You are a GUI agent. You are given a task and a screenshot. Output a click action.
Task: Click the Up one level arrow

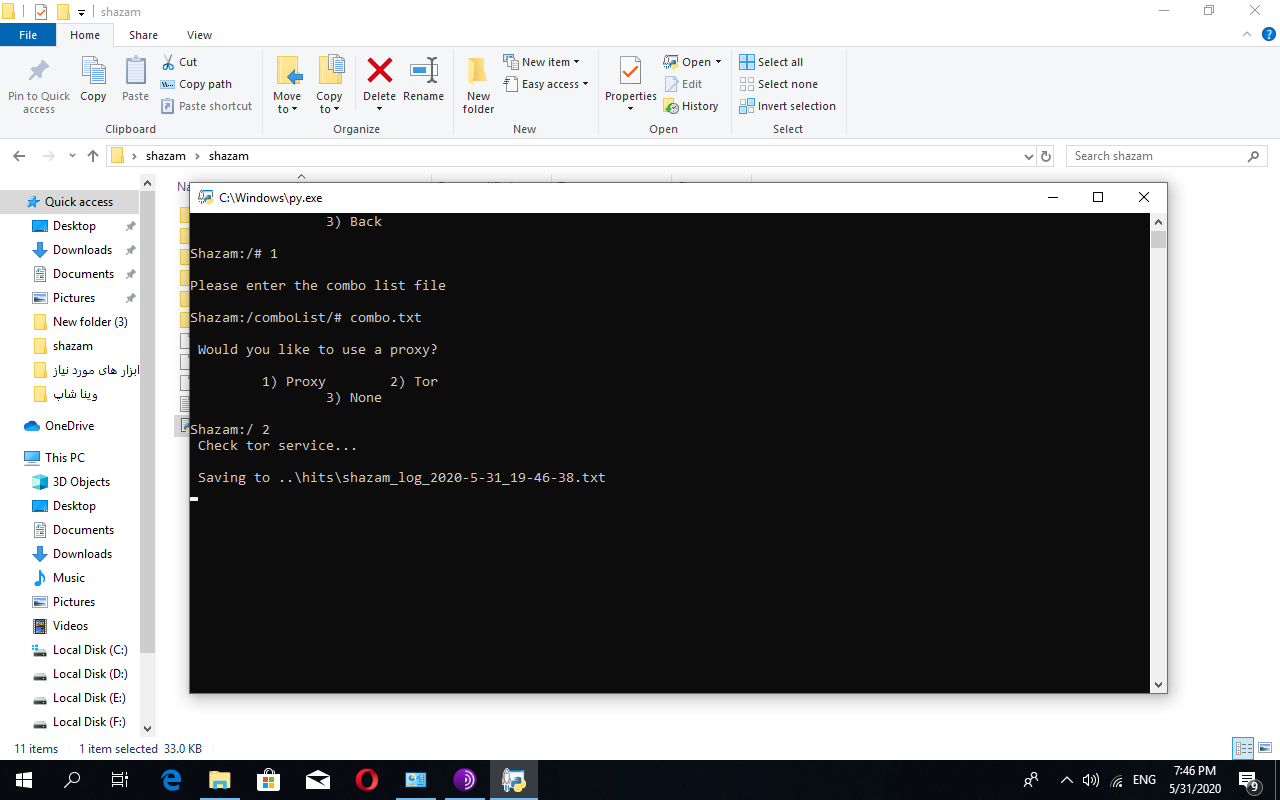tap(93, 156)
